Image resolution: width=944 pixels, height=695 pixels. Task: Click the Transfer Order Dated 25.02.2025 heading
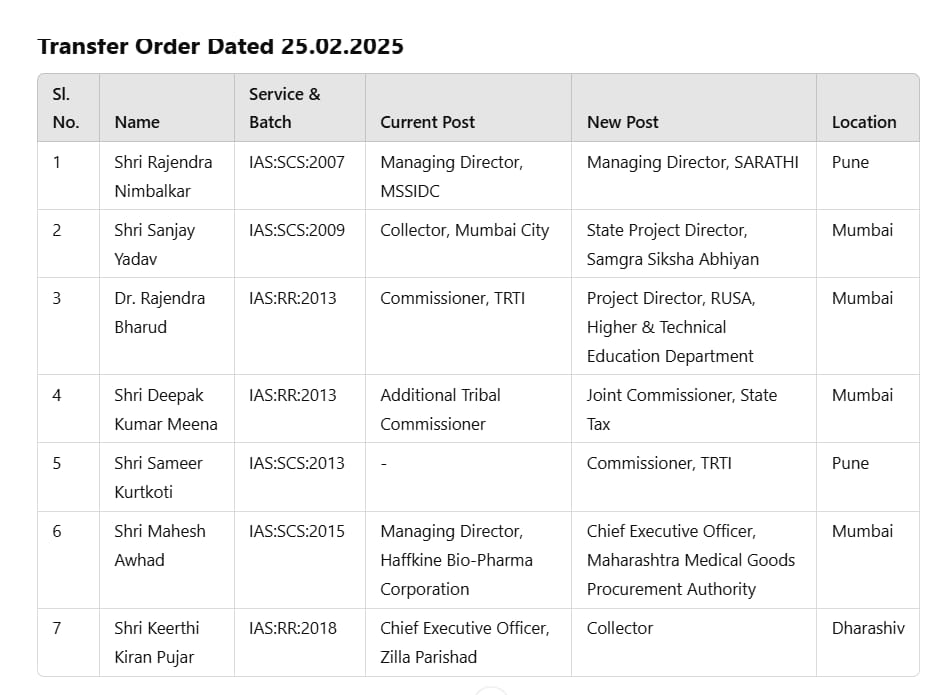pos(220,46)
